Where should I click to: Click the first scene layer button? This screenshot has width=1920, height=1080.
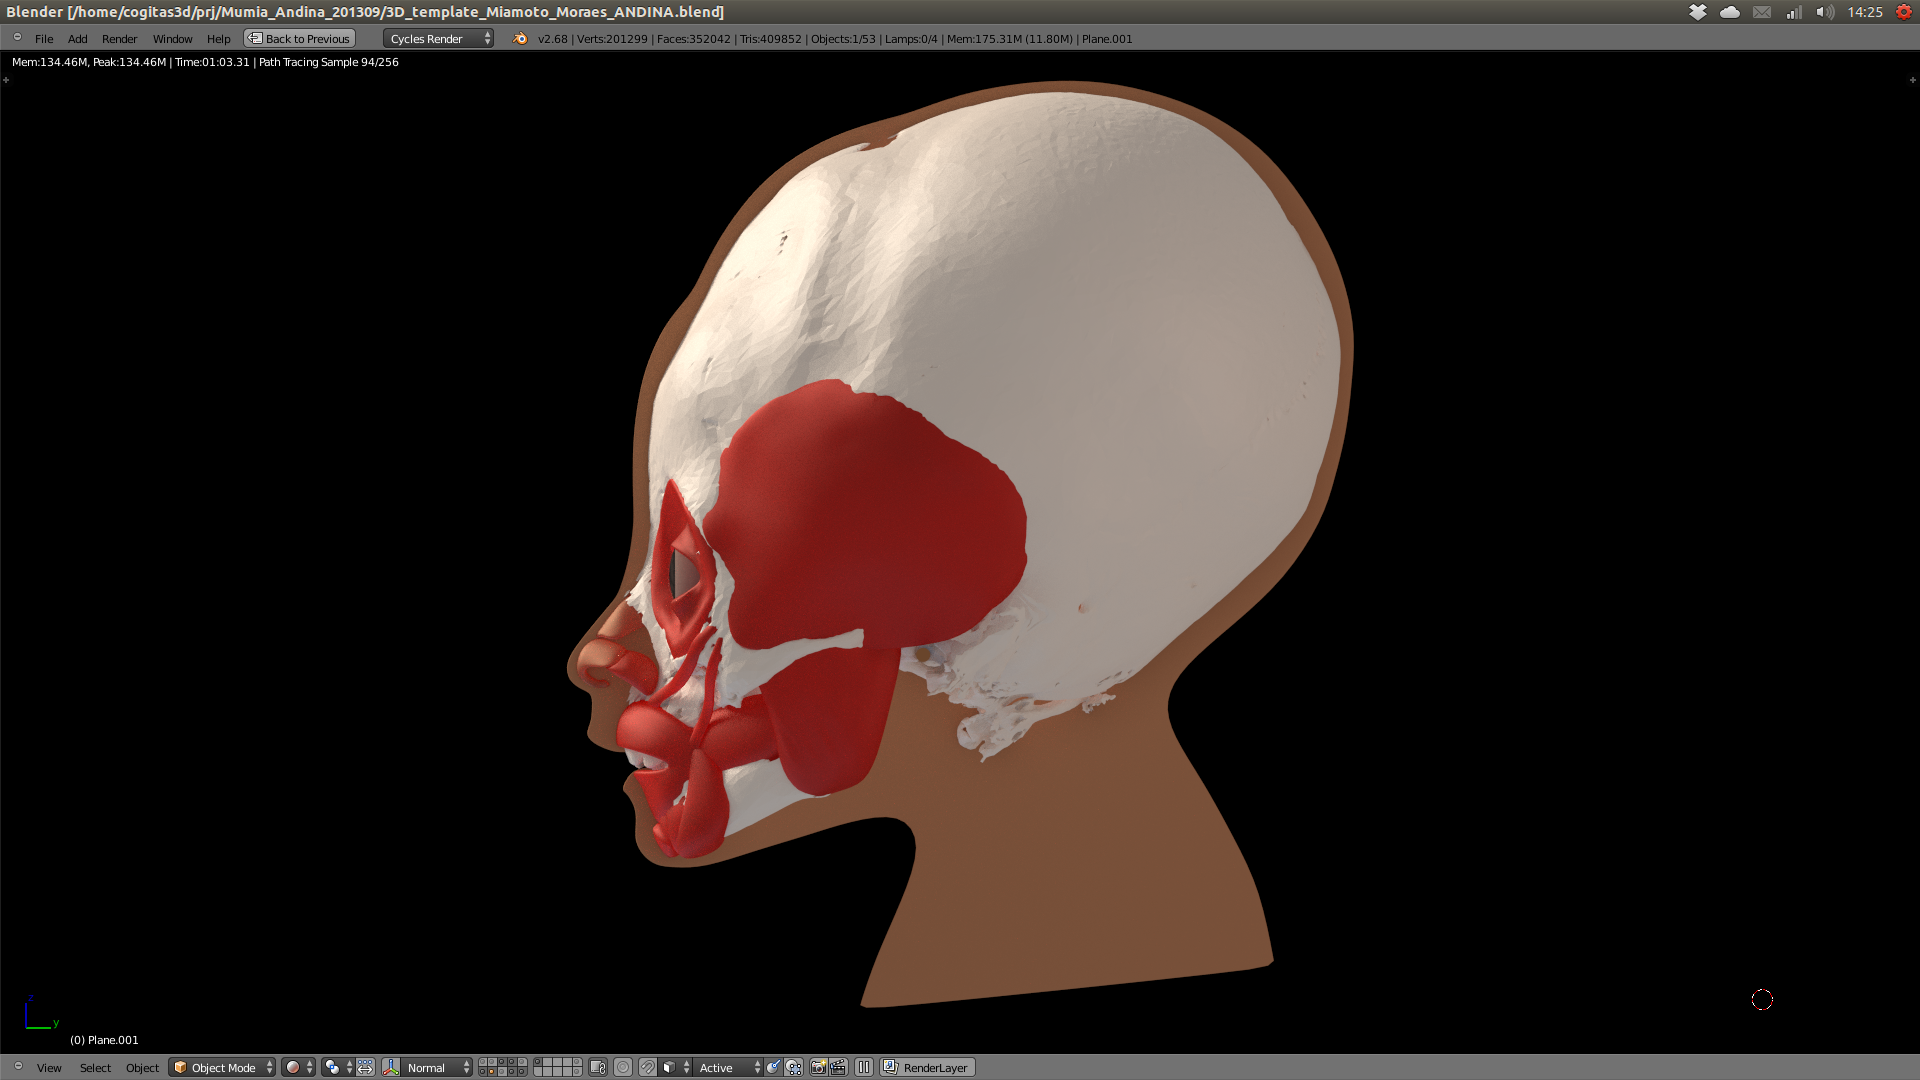[483, 1063]
